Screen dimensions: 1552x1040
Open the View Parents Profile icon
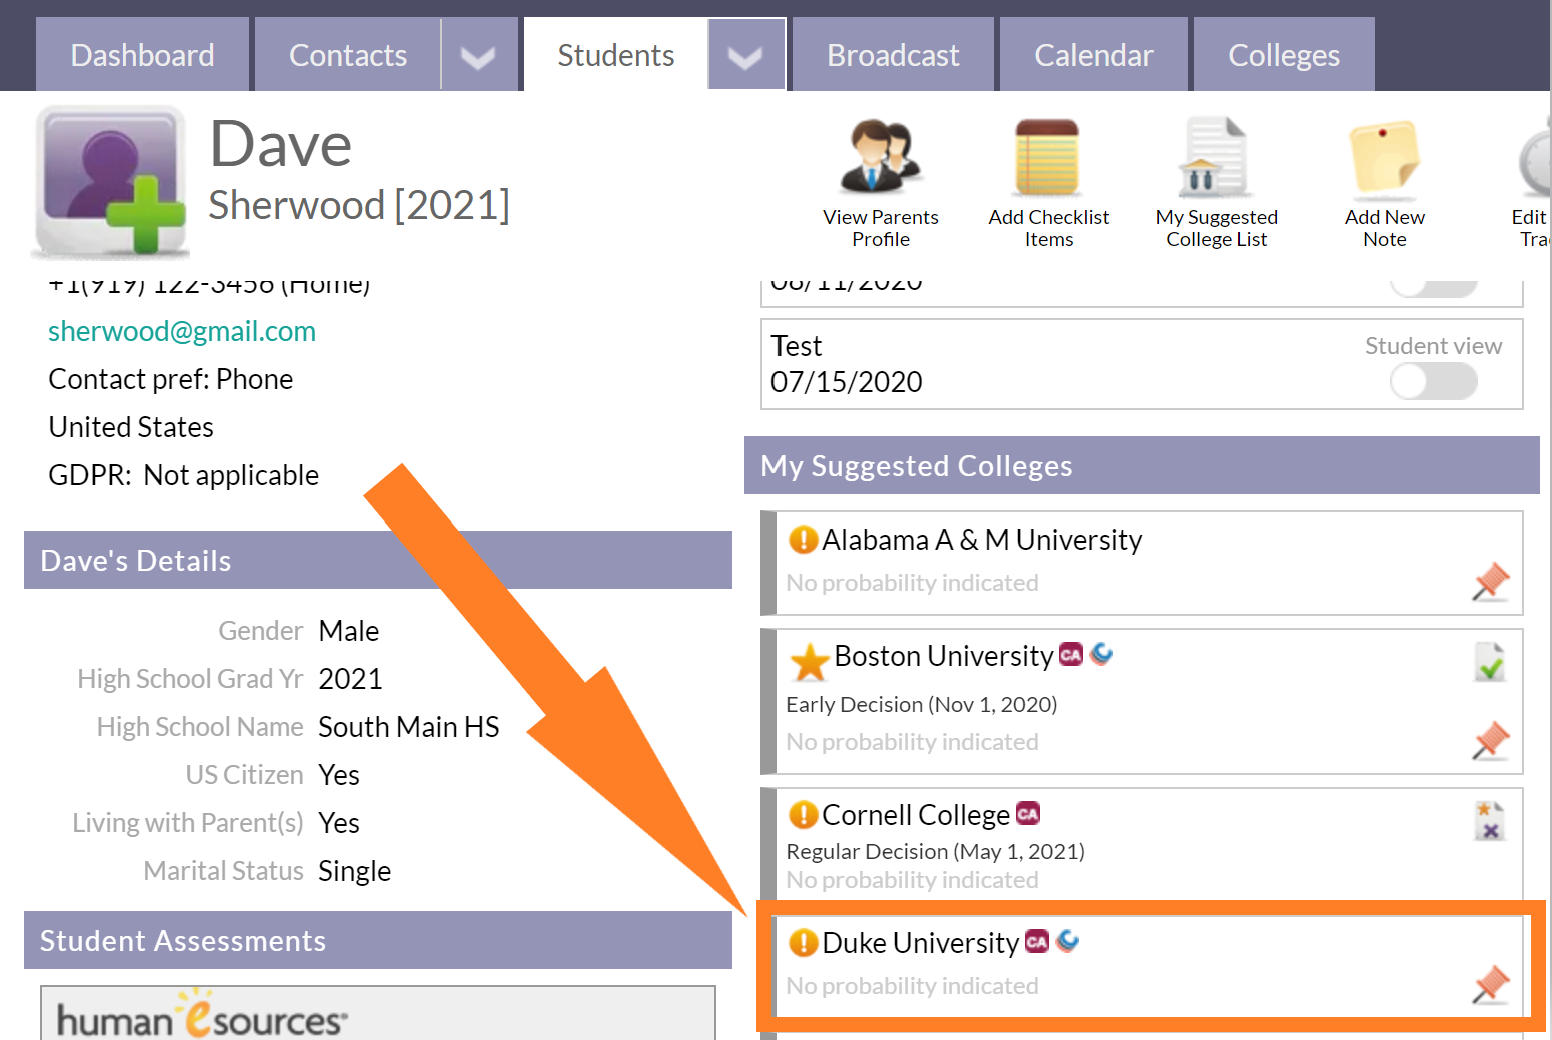tap(880, 156)
